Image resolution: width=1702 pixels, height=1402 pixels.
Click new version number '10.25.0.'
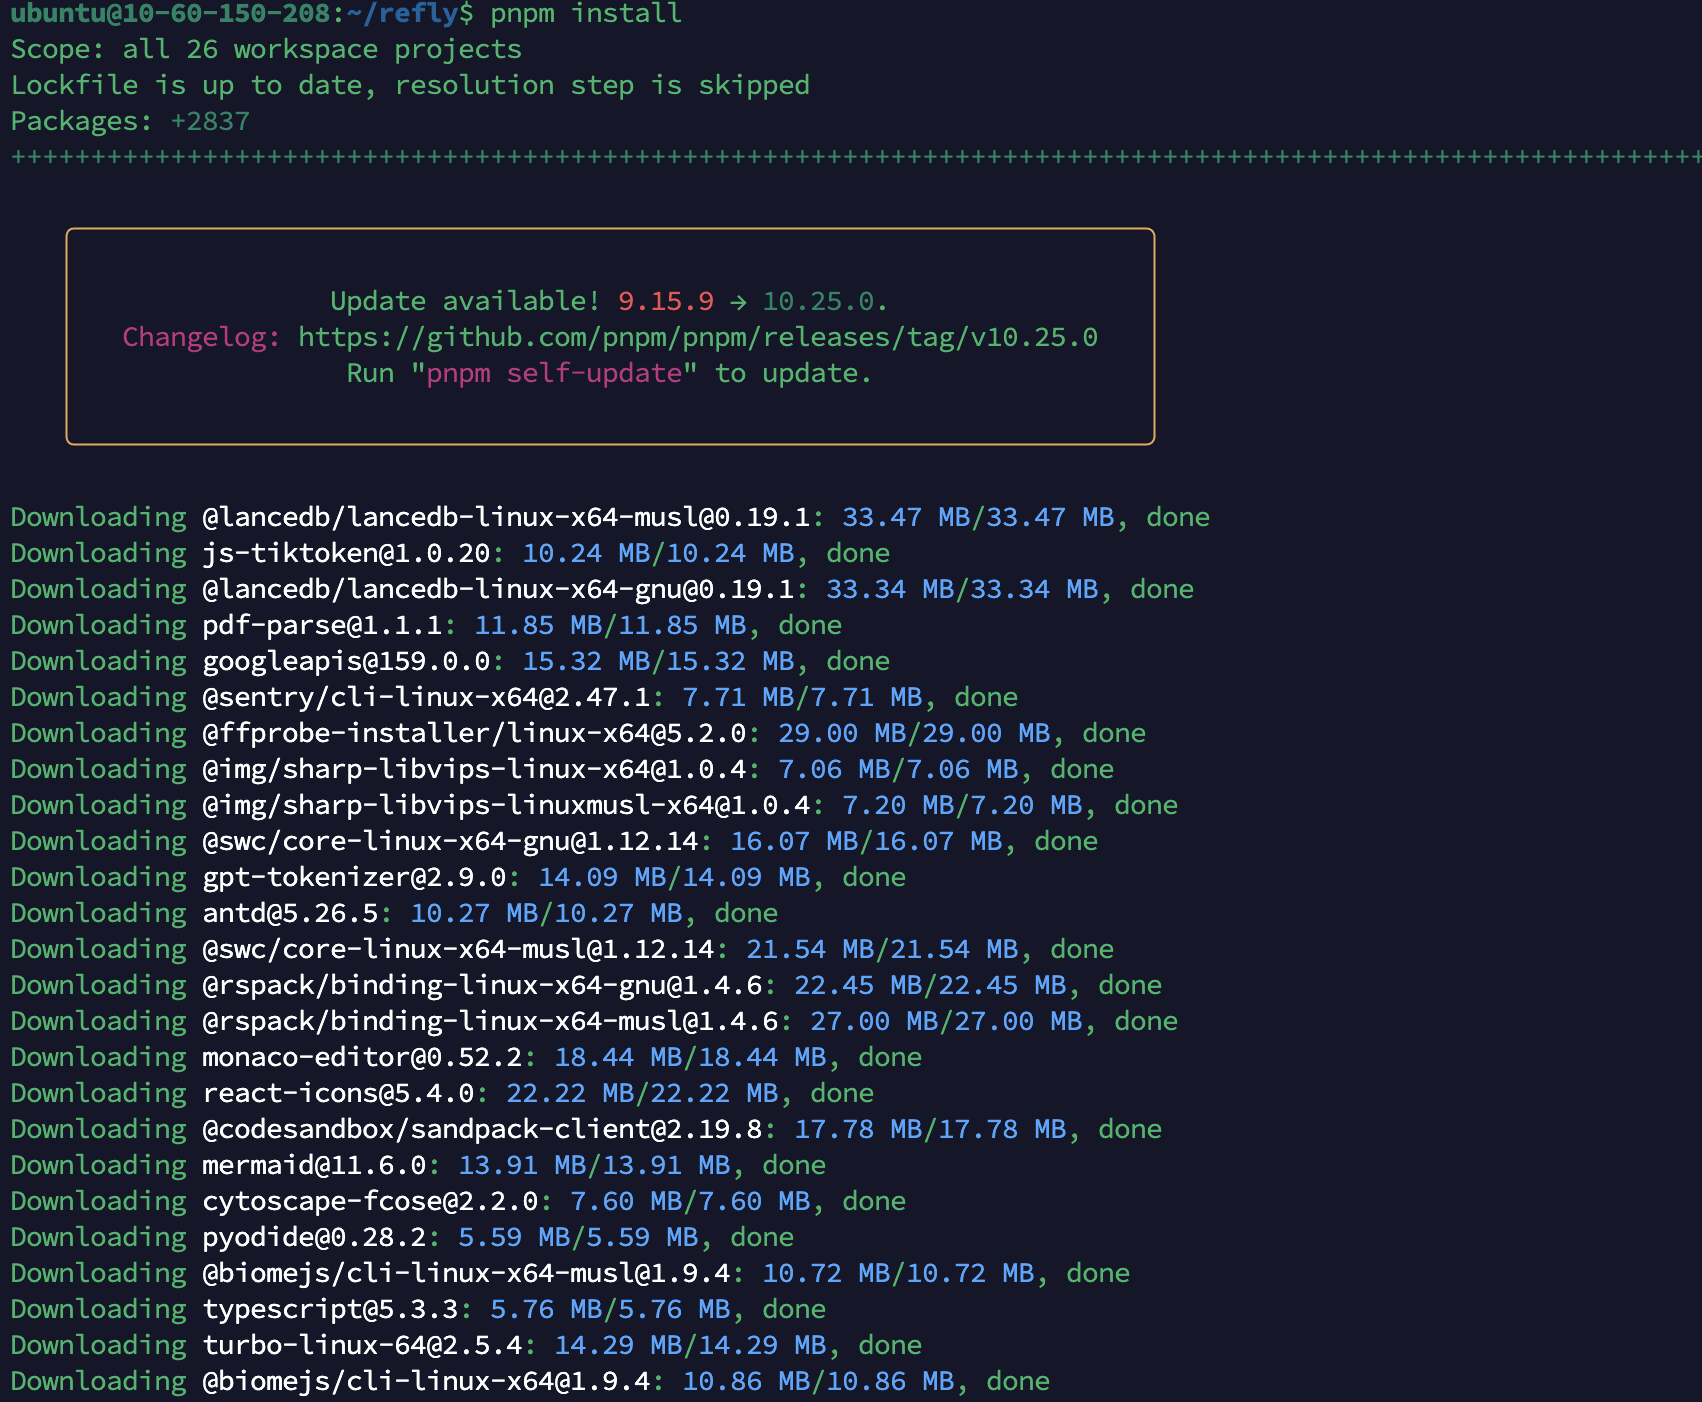click(x=826, y=302)
